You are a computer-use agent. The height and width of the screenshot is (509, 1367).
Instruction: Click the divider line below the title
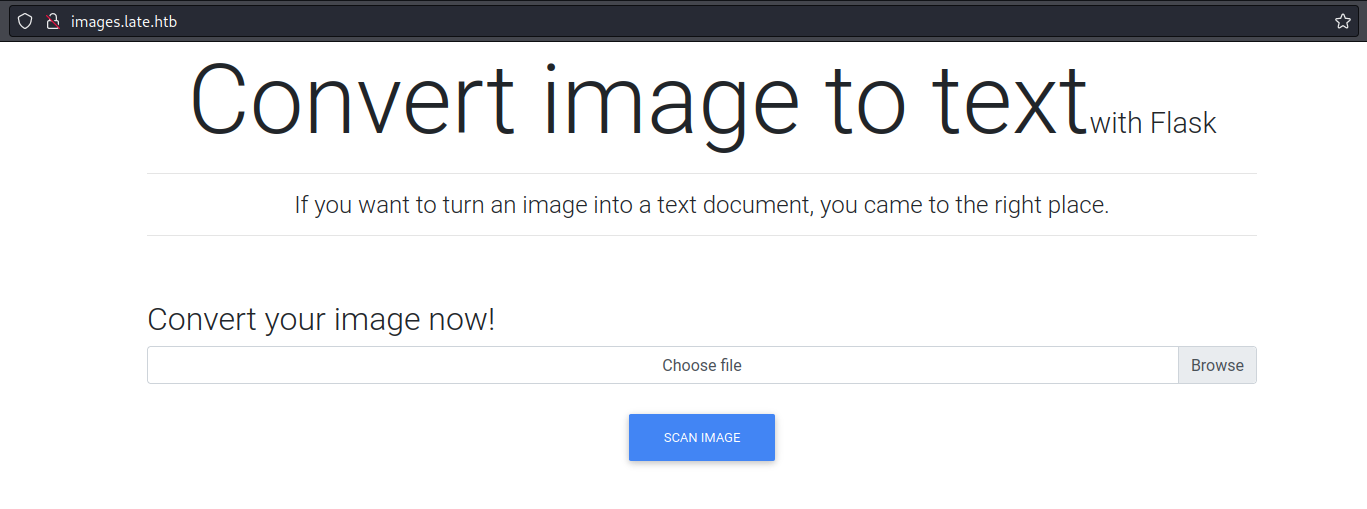pyautogui.click(x=701, y=174)
